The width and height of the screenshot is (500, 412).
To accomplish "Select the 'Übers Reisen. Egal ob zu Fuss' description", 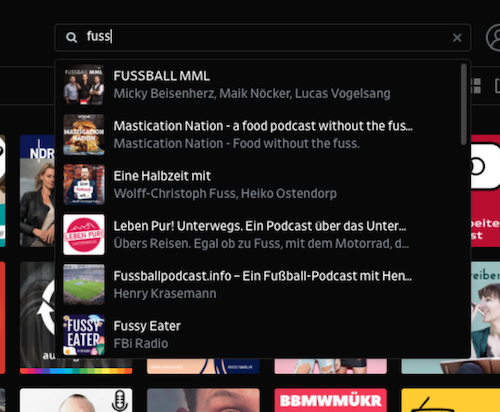I will click(261, 244).
